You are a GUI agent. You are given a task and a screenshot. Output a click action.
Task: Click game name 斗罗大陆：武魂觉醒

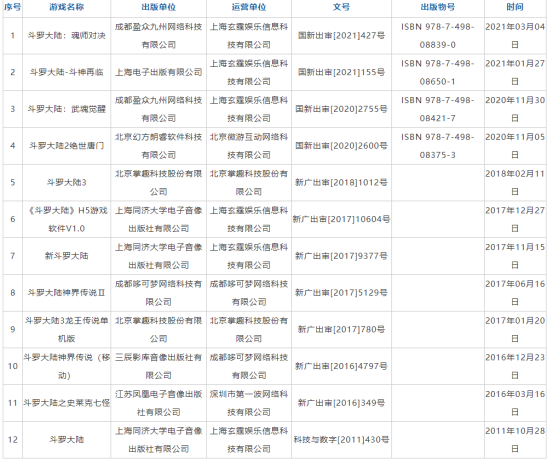pos(66,109)
